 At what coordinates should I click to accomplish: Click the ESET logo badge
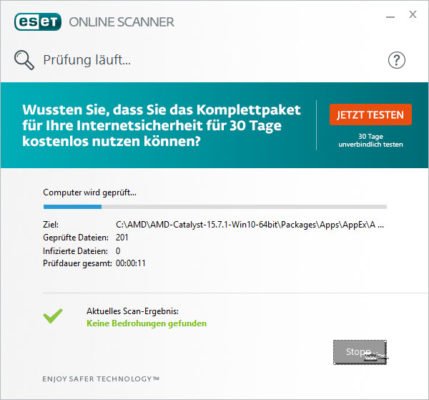tap(38, 22)
